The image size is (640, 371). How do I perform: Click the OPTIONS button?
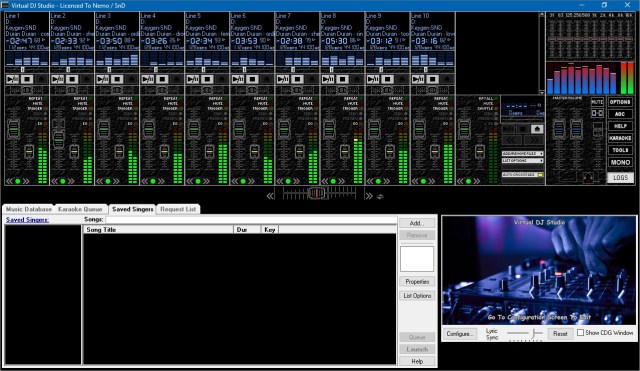(x=620, y=102)
